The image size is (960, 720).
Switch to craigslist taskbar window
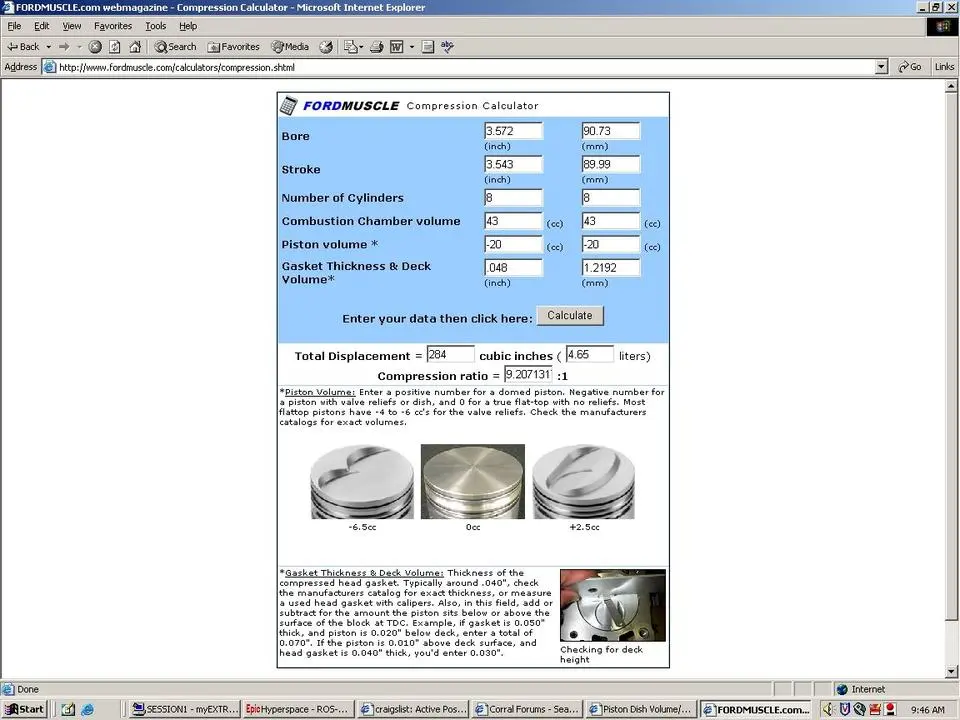(413, 709)
